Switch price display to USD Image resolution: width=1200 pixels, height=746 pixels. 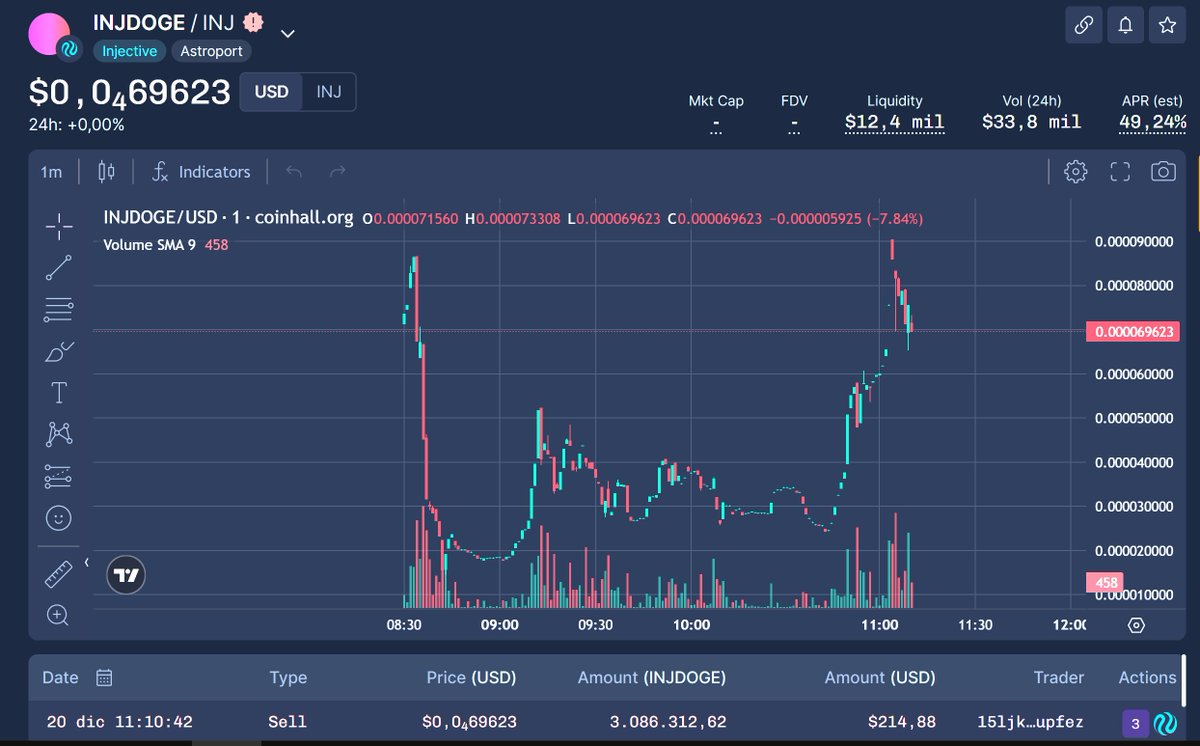click(272, 92)
